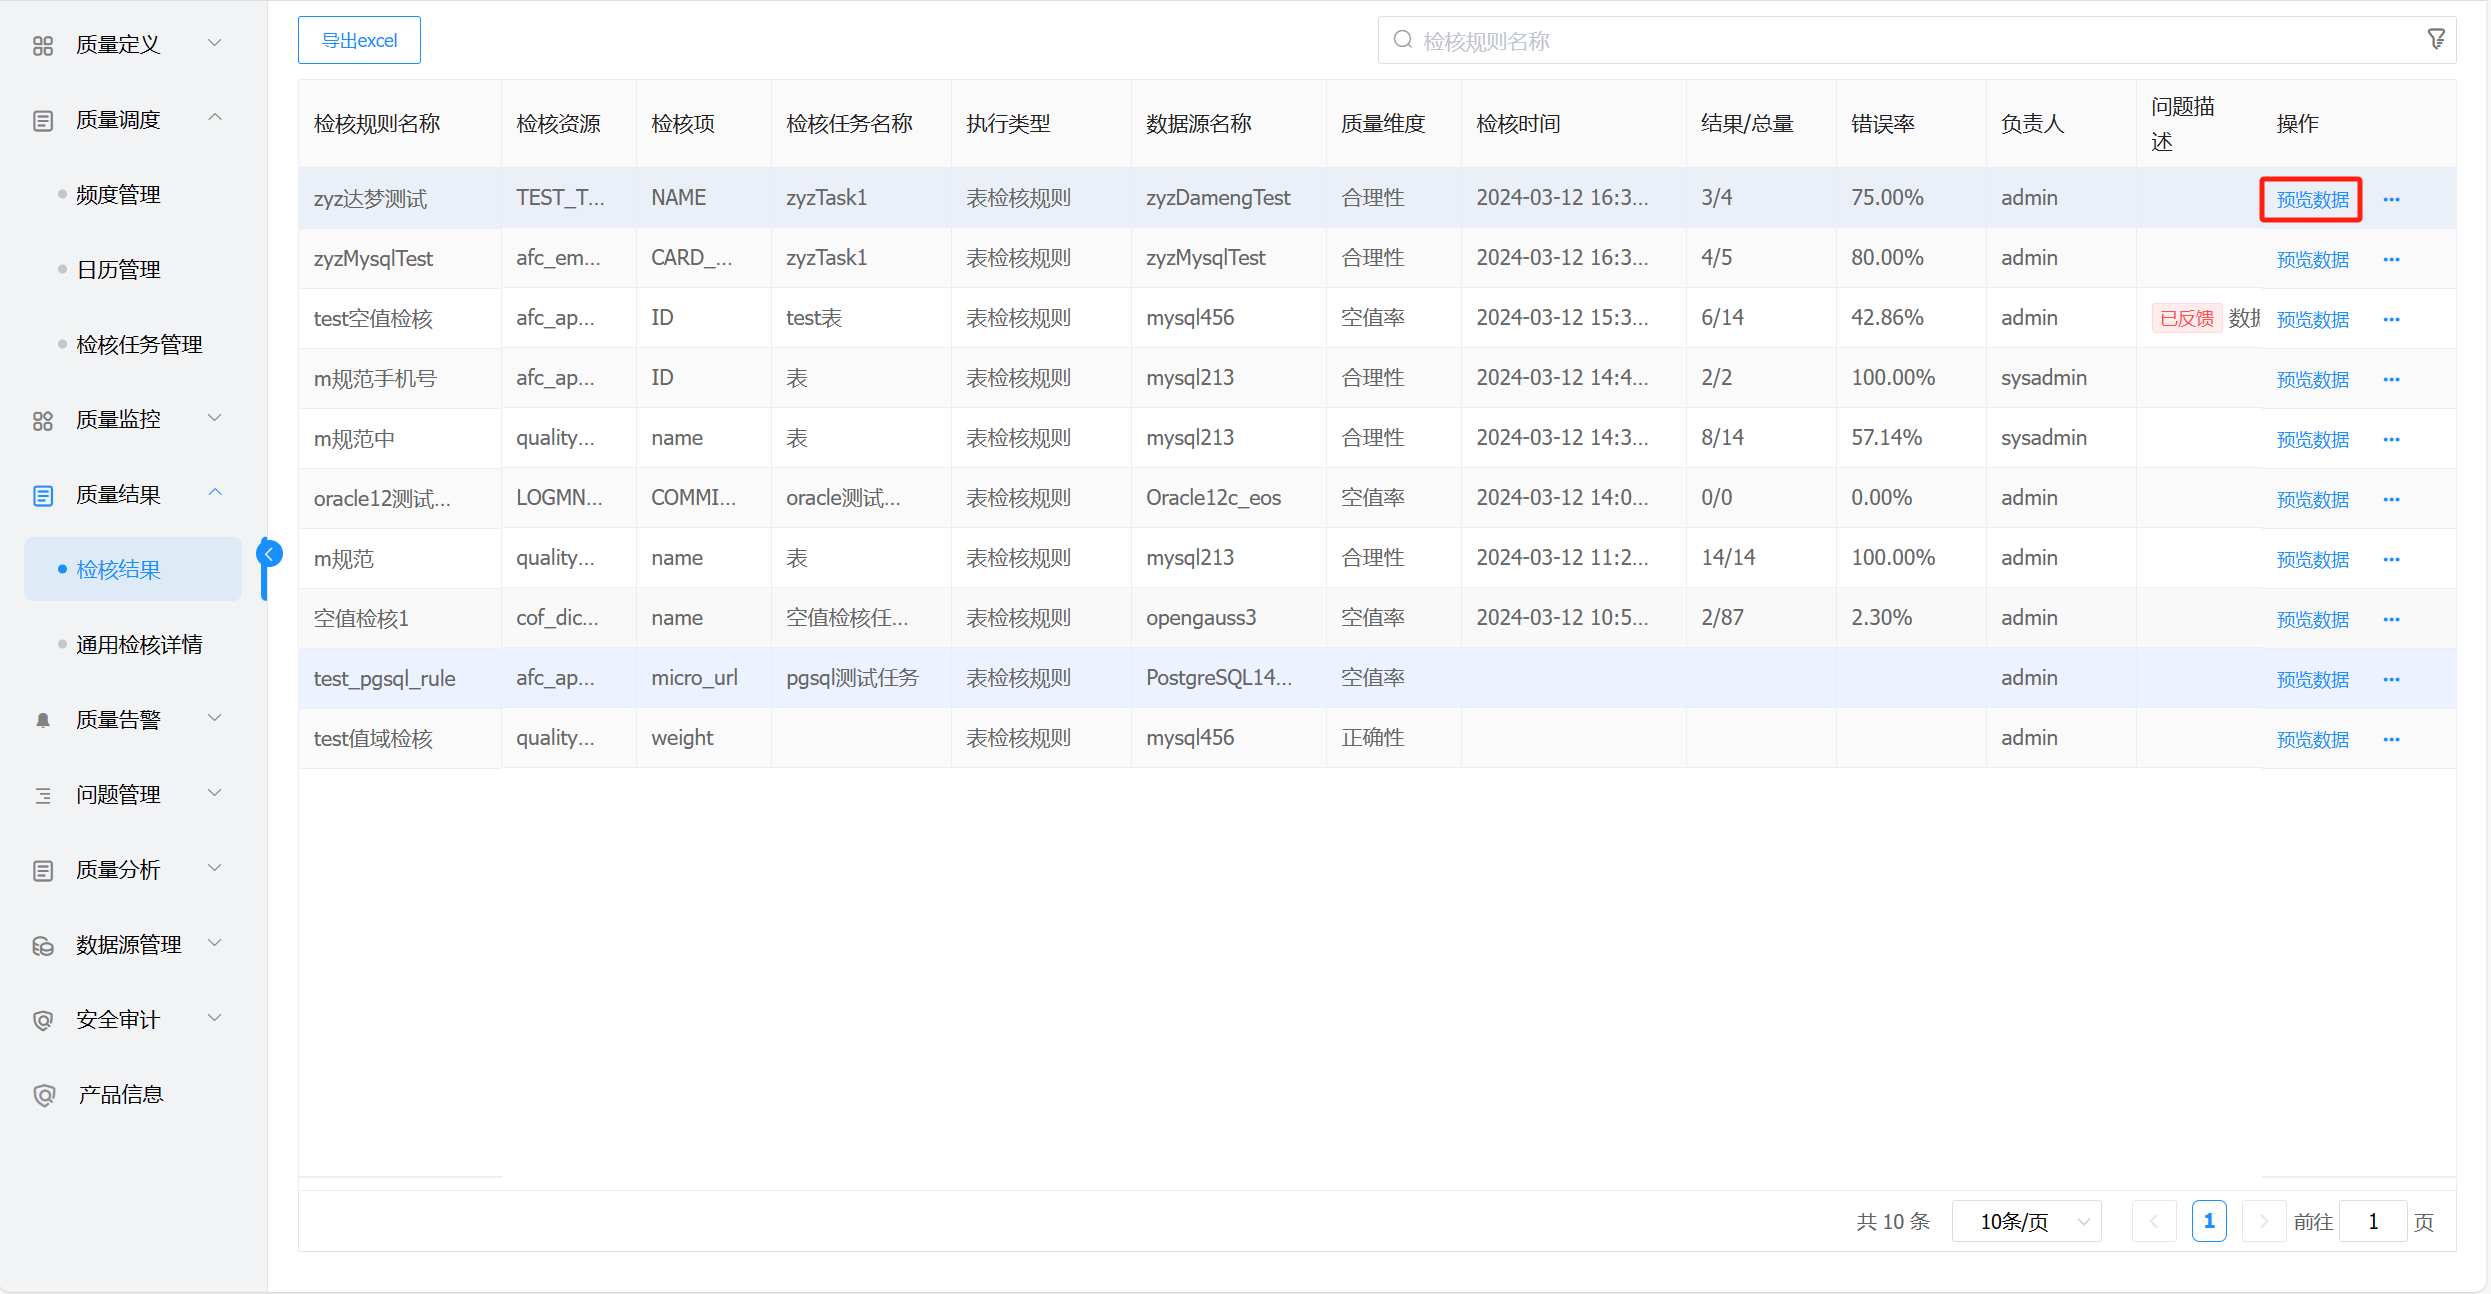This screenshot has width=2491, height=1294.
Task: Click more options ellipsis for test_pgsql_rule row
Action: tap(2391, 679)
